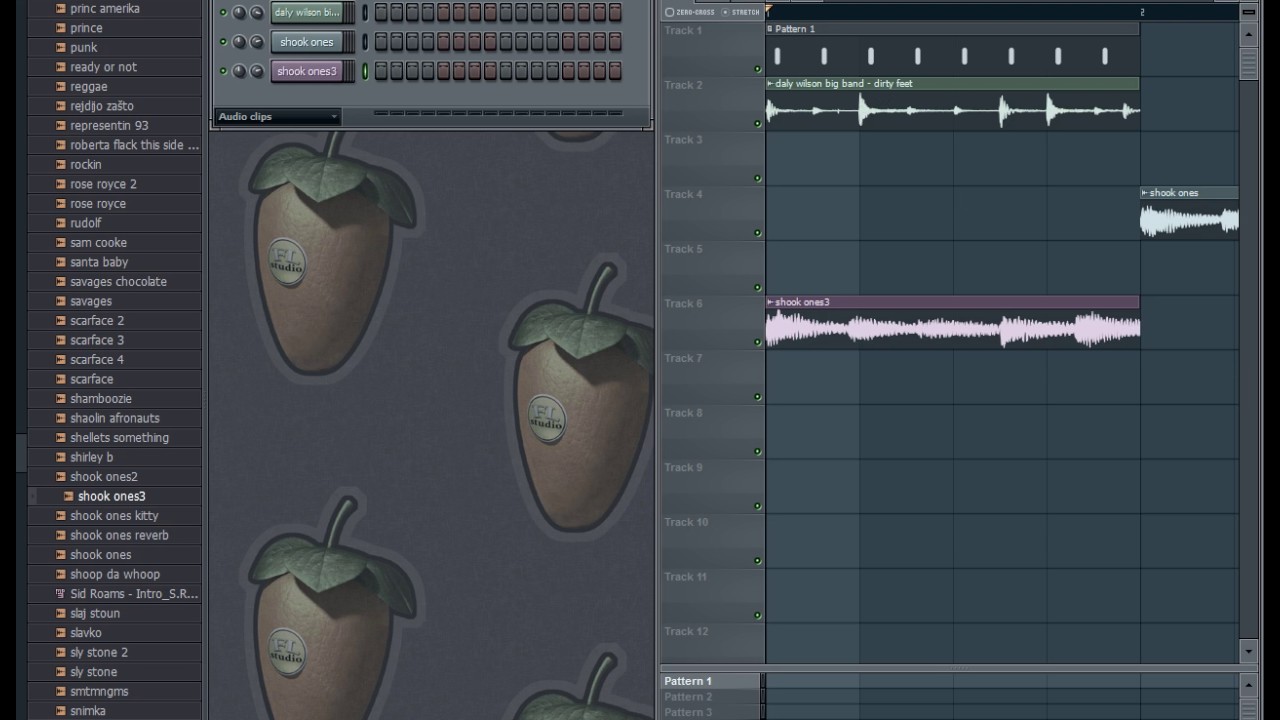This screenshot has height=720, width=1280.
Task: Click the pattern list scrollbar up arrow
Action: click(1248, 685)
